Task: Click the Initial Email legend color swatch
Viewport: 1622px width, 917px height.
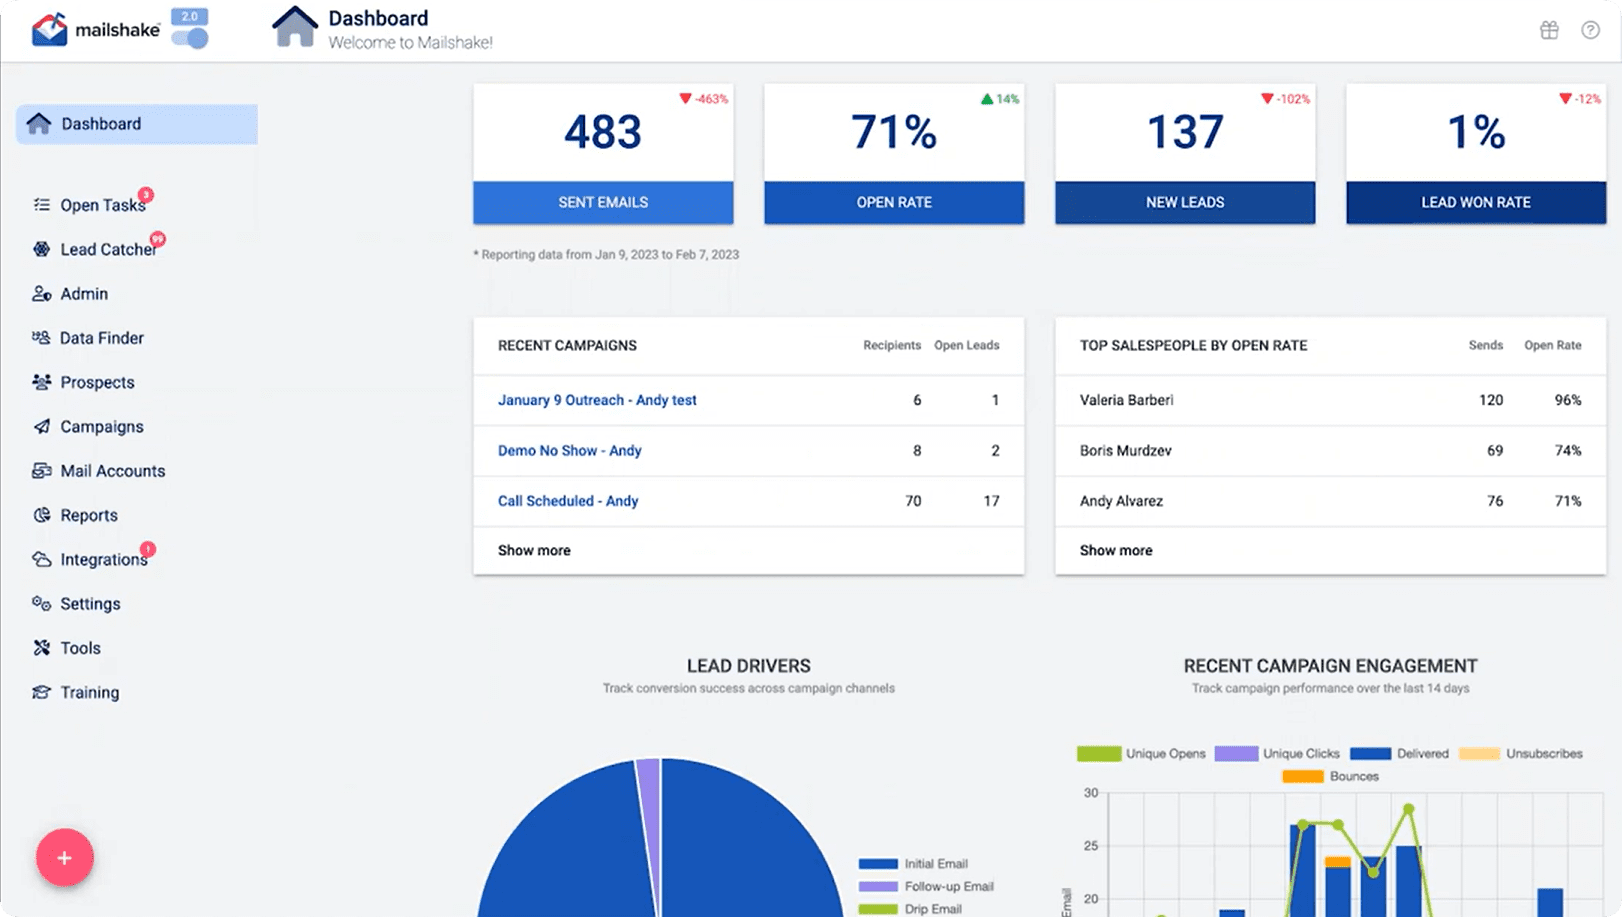Action: 877,864
